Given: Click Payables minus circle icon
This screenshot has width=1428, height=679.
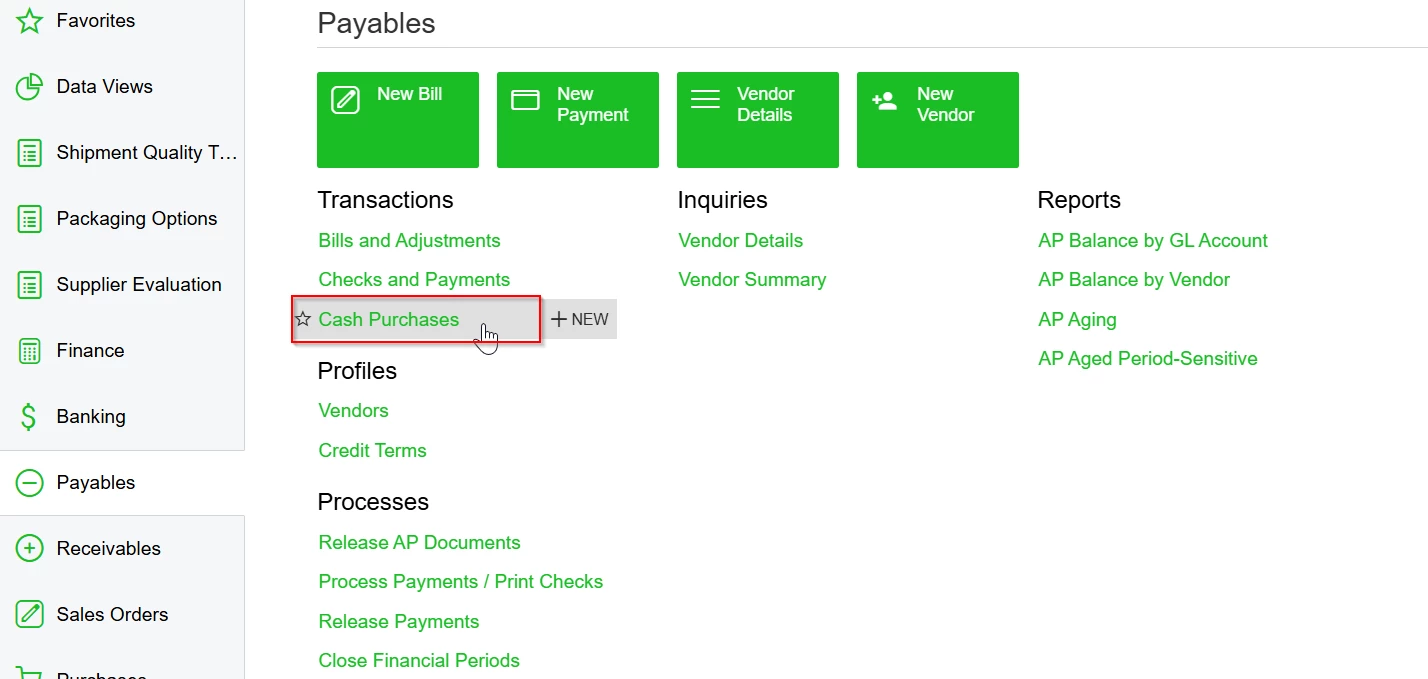Looking at the screenshot, I should point(30,483).
